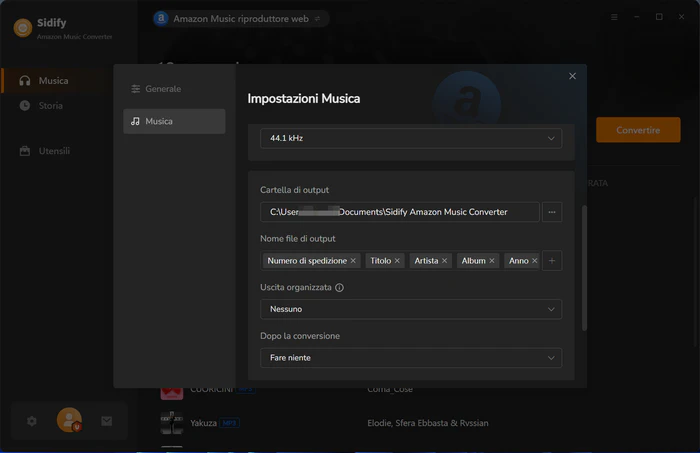
Task: Expand the Fare niente after-conversion dropdown
Action: [411, 358]
